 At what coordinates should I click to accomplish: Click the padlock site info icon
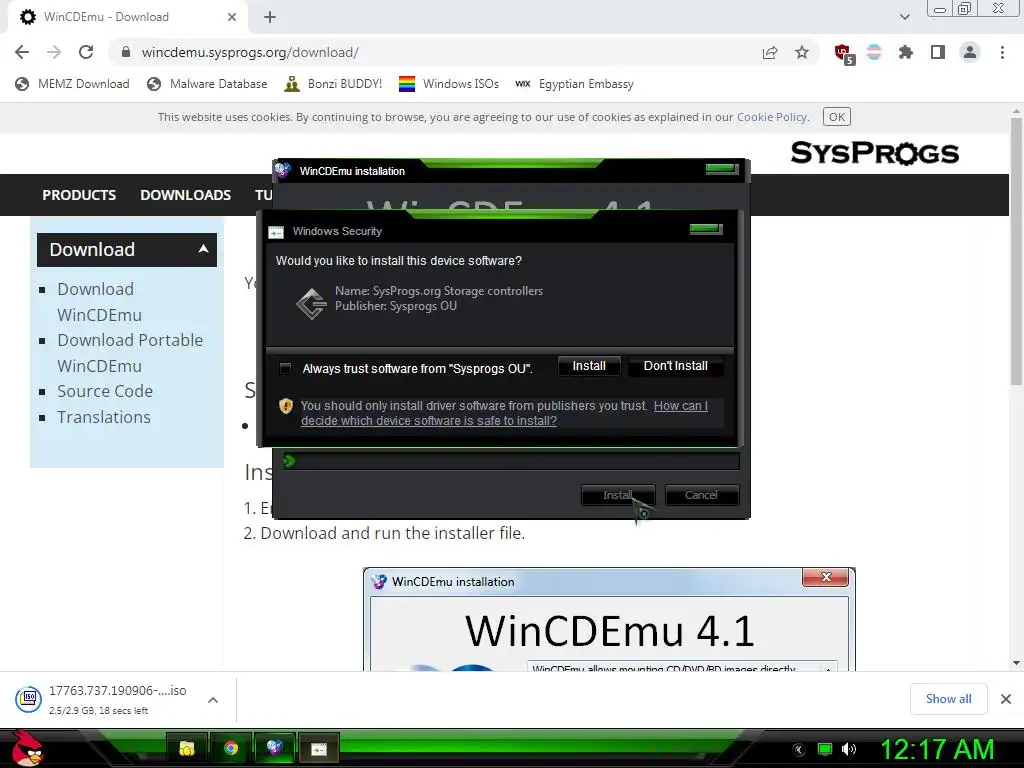[x=126, y=52]
